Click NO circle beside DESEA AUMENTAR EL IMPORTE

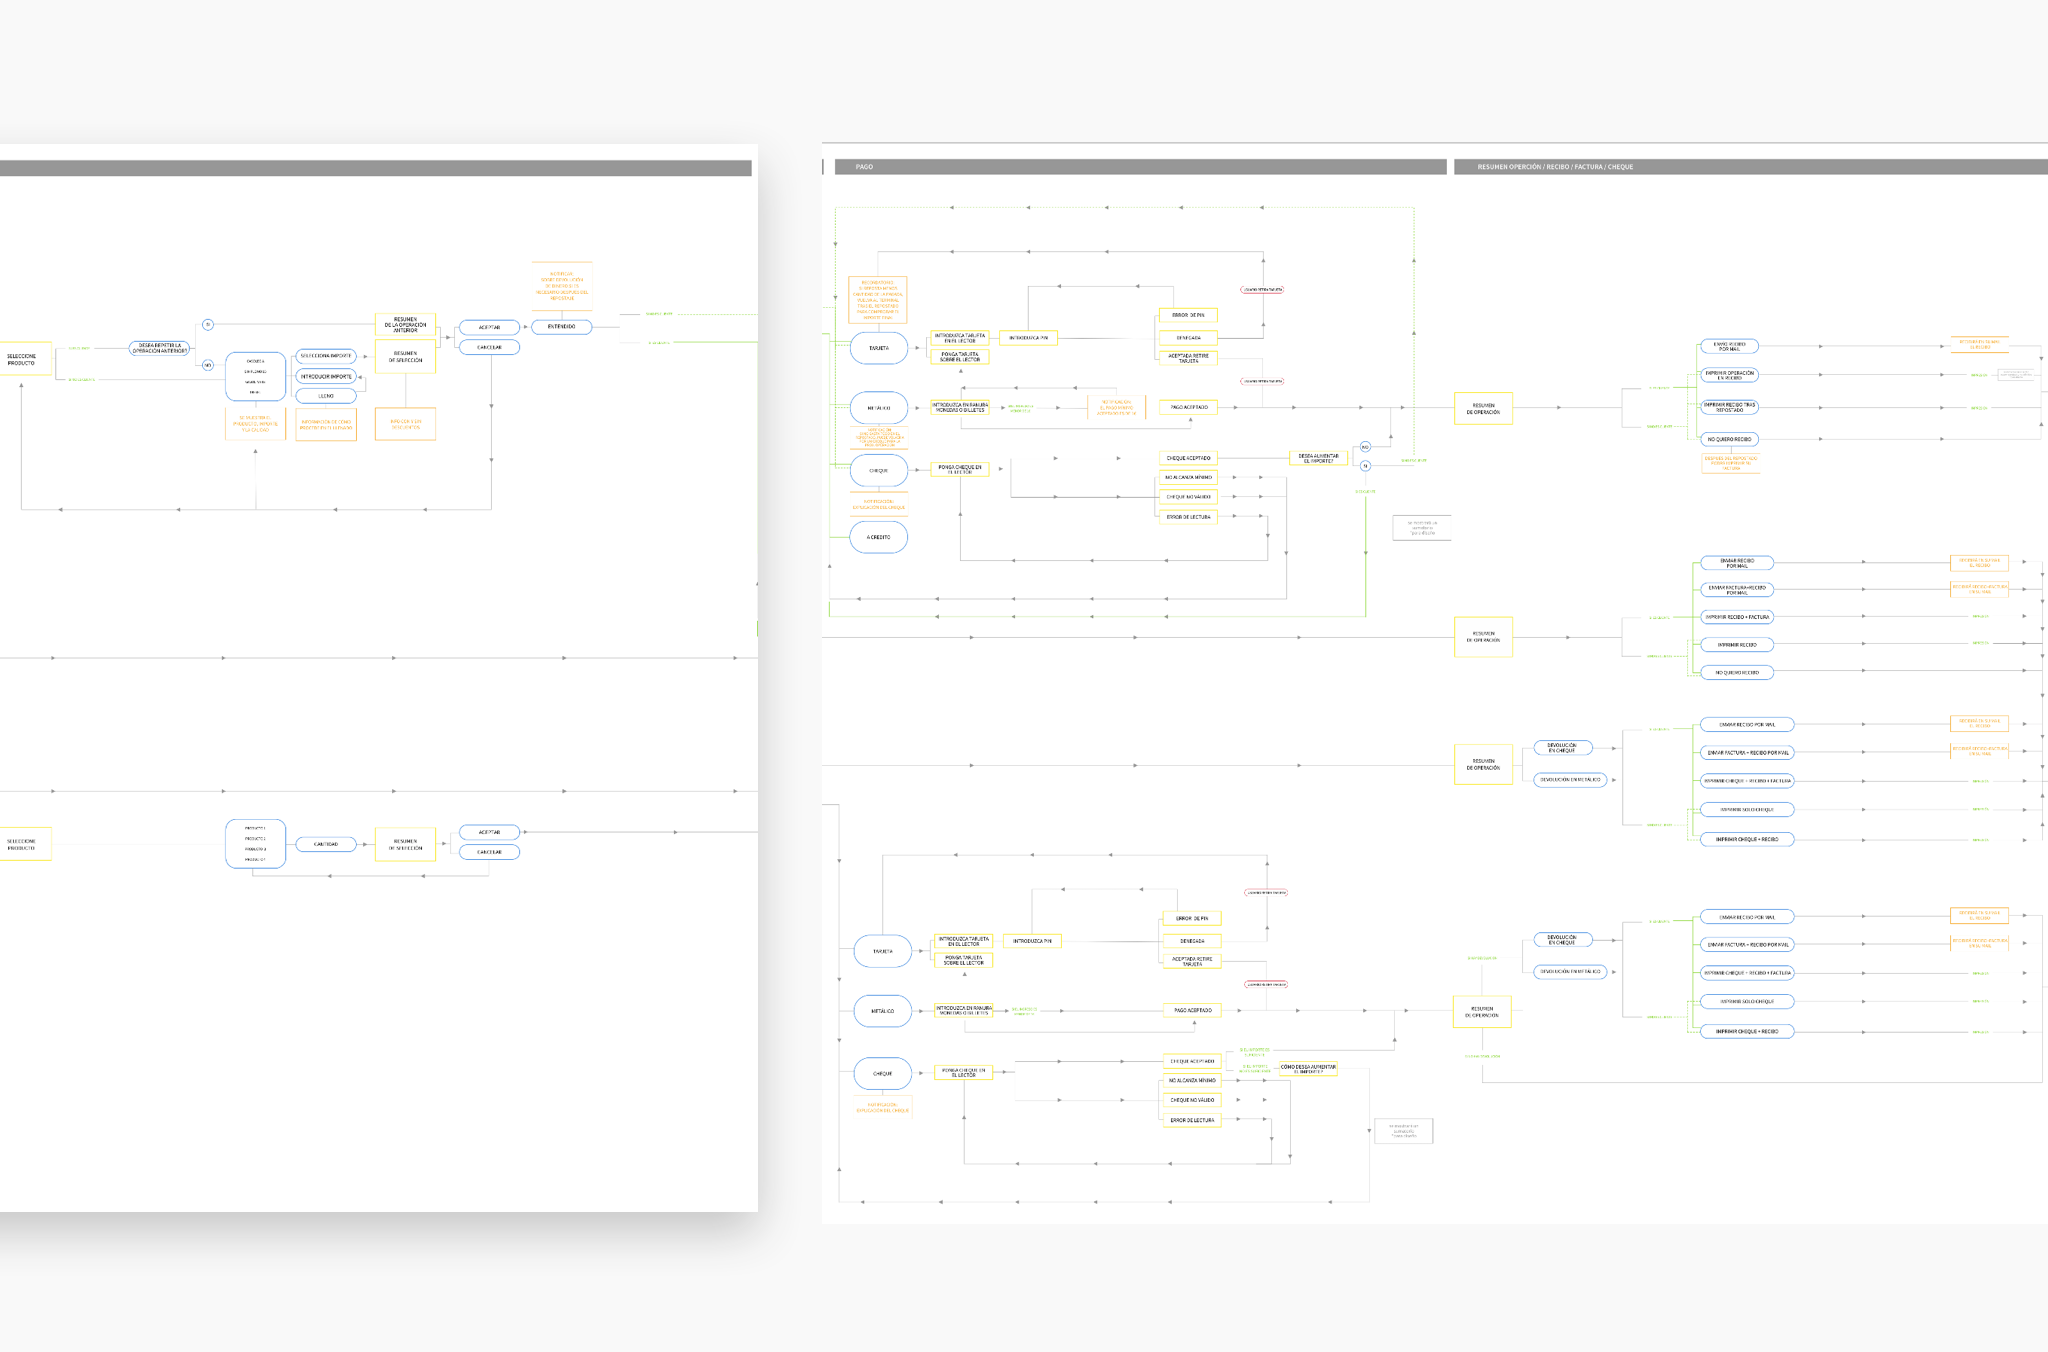[1365, 447]
